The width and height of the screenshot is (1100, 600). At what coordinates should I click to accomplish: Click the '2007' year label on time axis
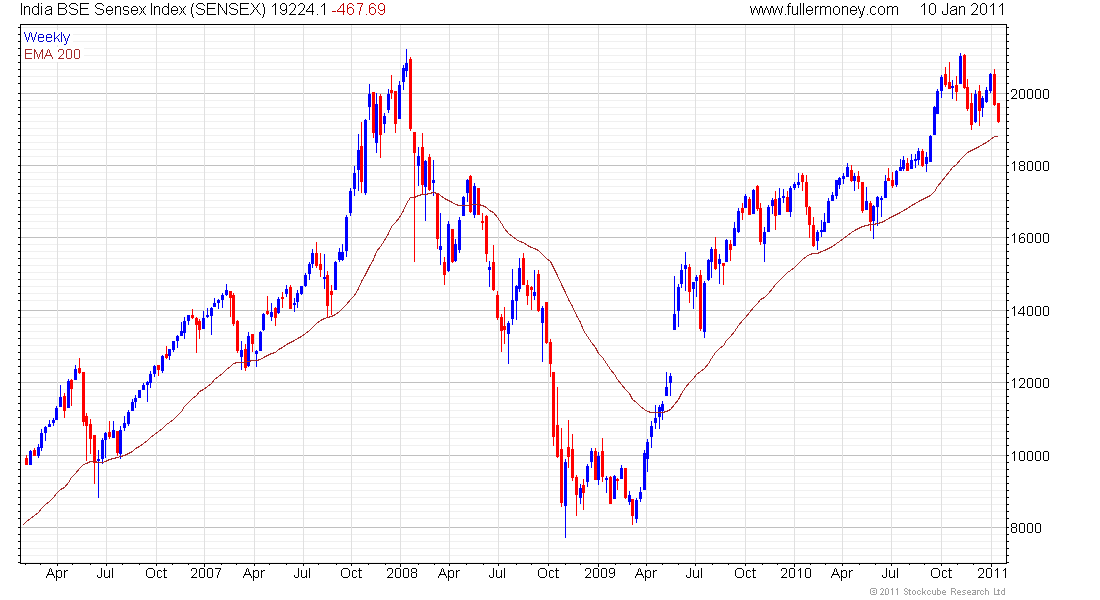pos(206,573)
